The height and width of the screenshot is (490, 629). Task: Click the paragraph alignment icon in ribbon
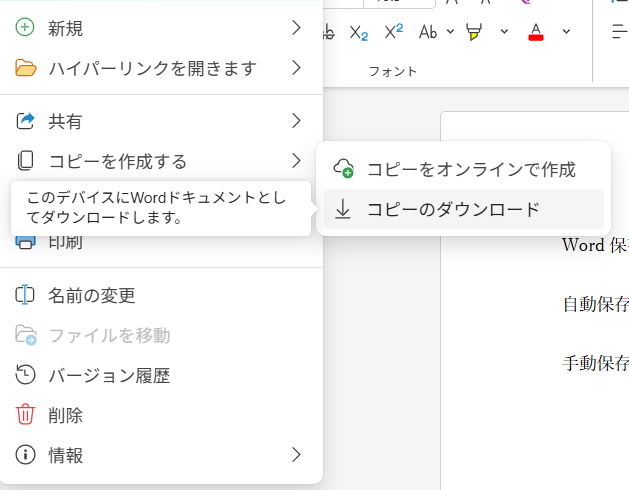pos(620,32)
